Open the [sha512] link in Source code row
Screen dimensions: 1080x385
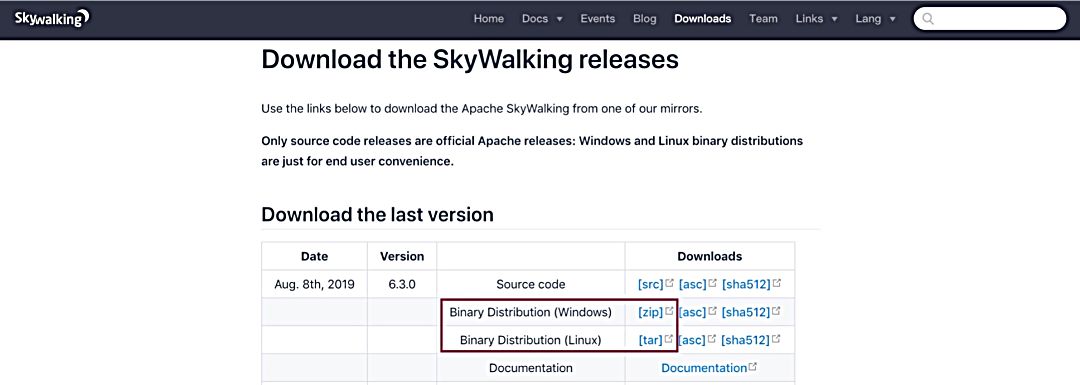[746, 284]
